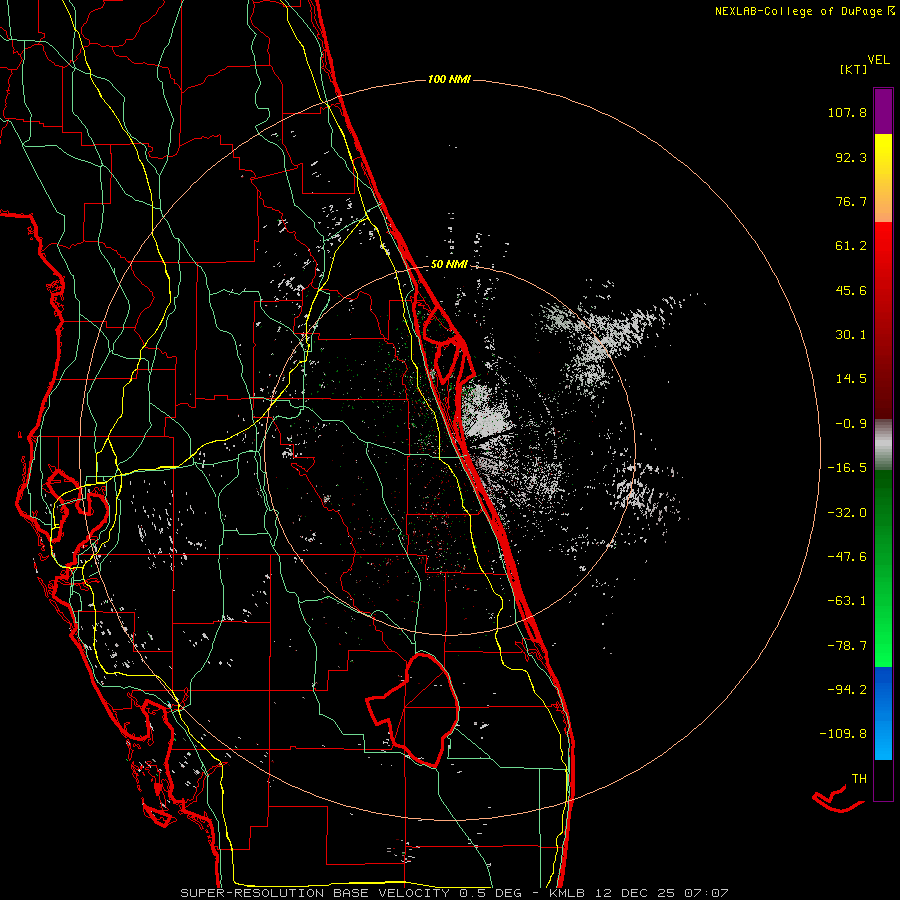Select the -32.0 legend value
Viewport: 900px width, 900px height.
tap(847, 513)
